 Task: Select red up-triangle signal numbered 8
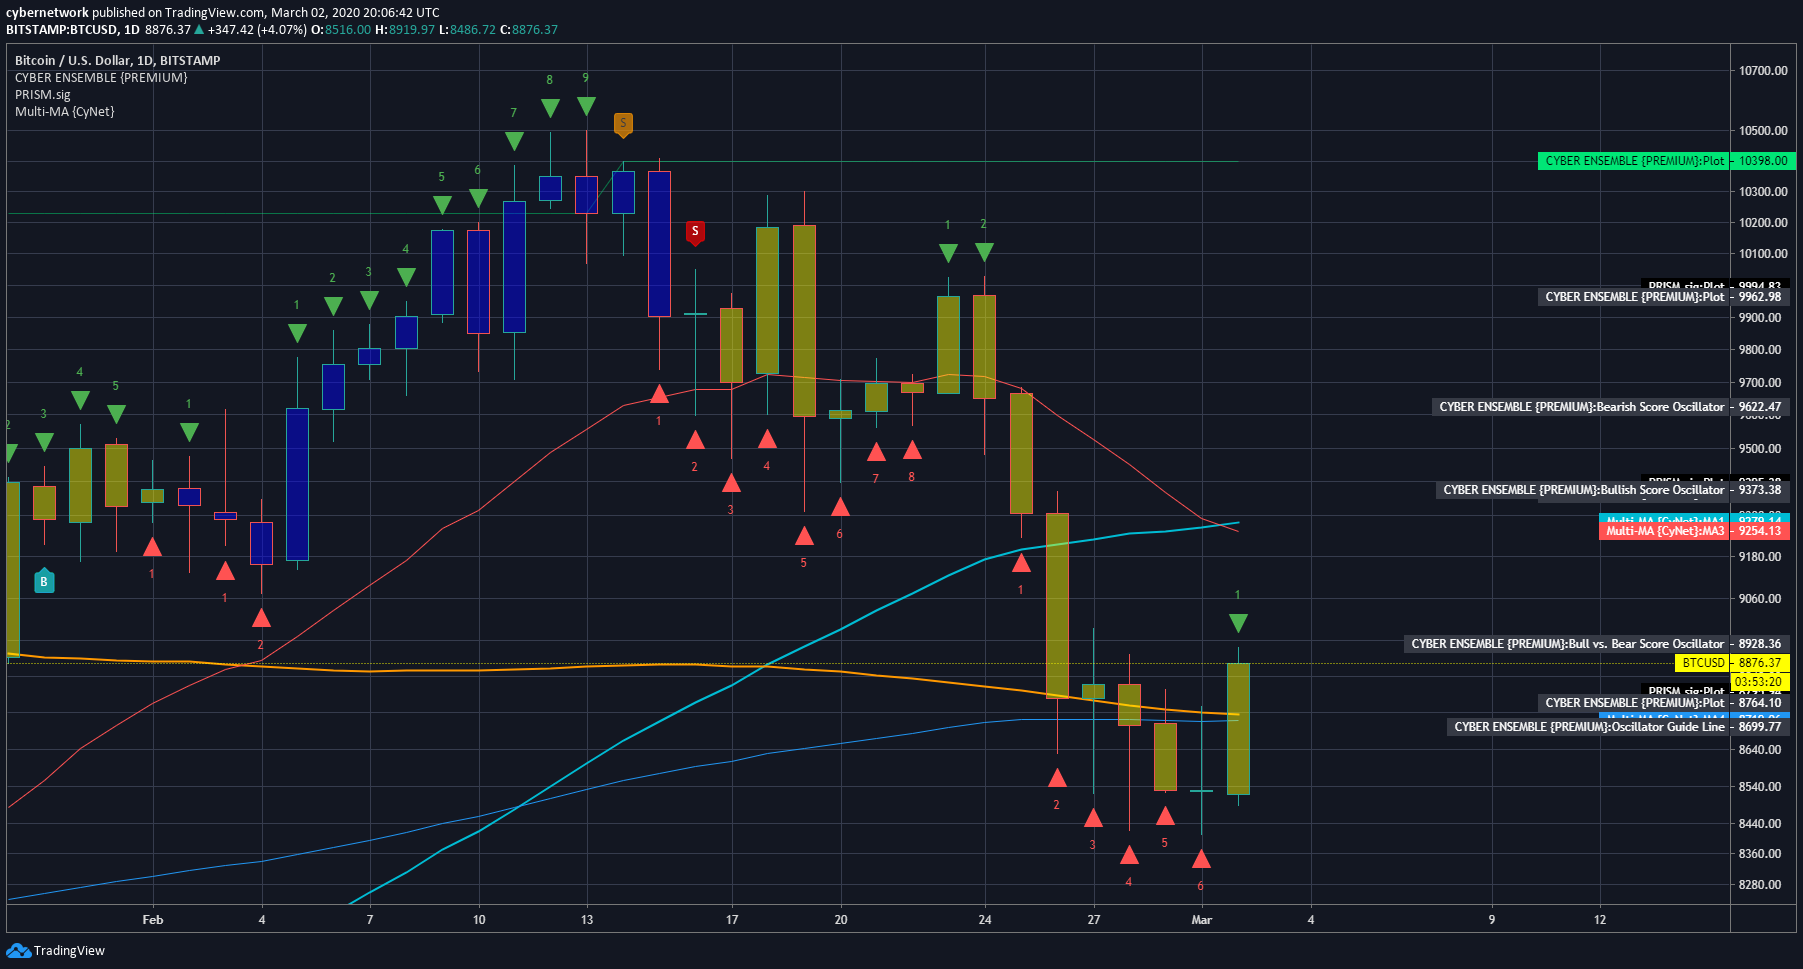[x=912, y=450]
